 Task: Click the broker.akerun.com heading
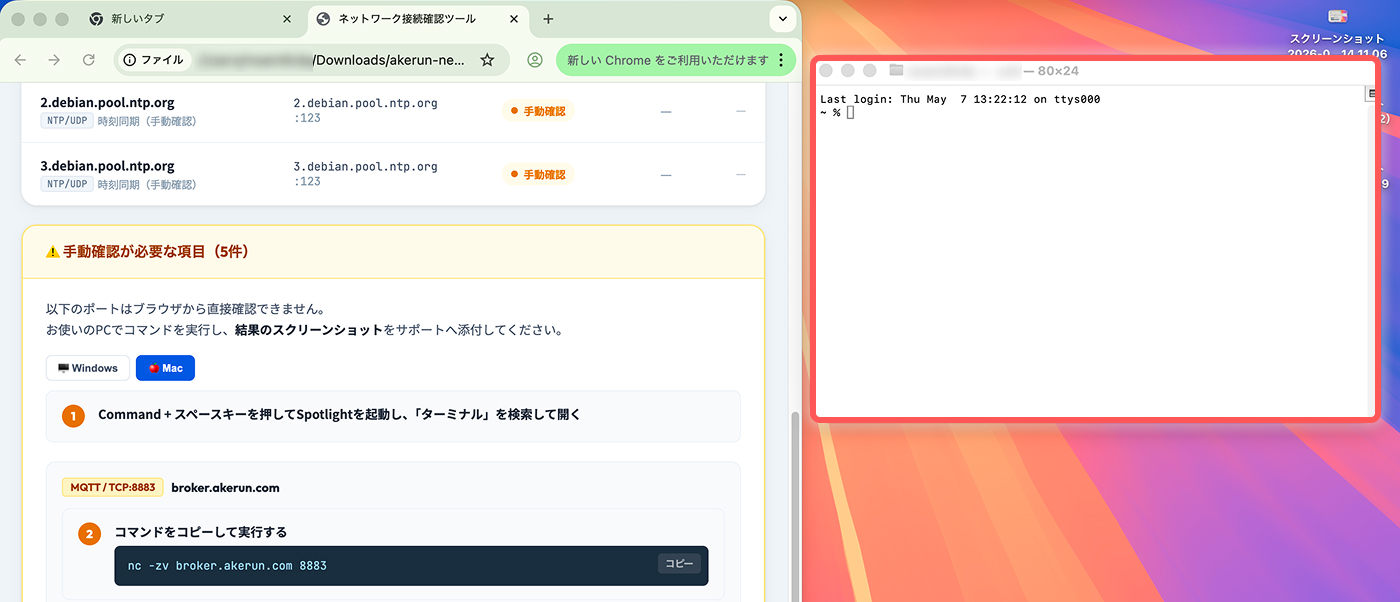point(225,487)
